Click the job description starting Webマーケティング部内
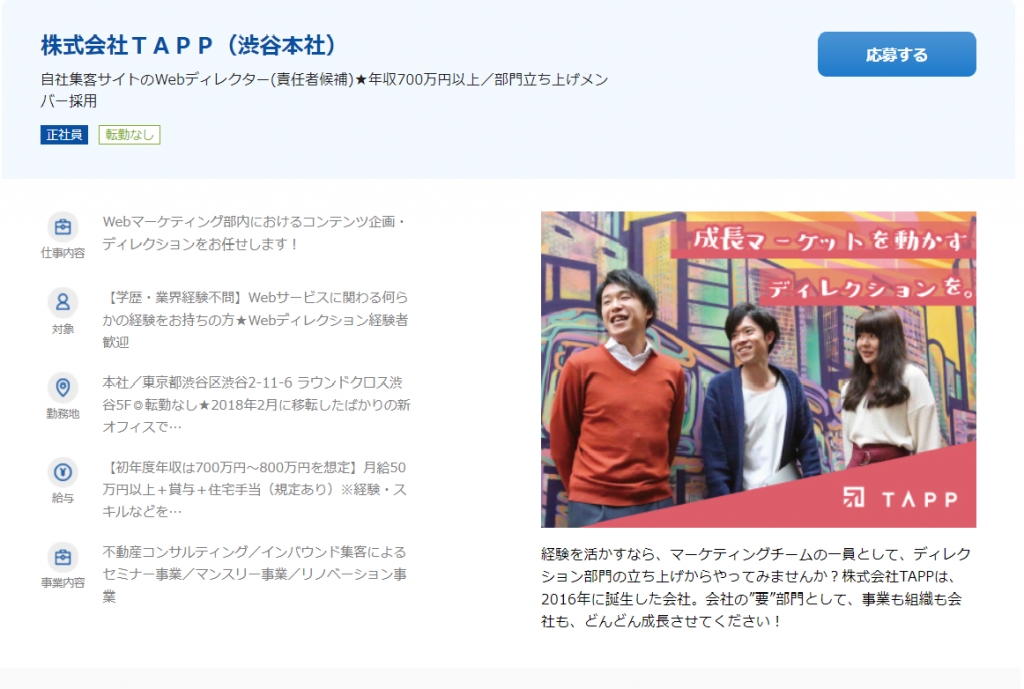 [x=254, y=232]
